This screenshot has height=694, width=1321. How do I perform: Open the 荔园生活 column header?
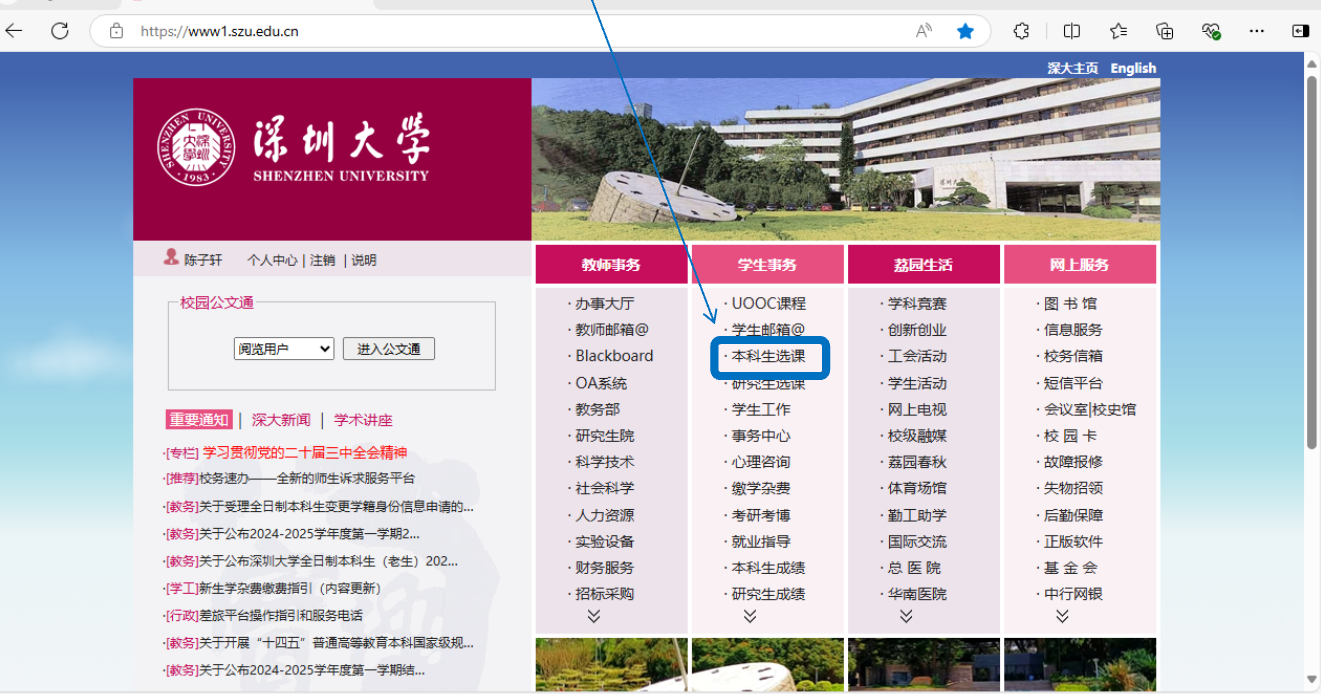pos(924,265)
